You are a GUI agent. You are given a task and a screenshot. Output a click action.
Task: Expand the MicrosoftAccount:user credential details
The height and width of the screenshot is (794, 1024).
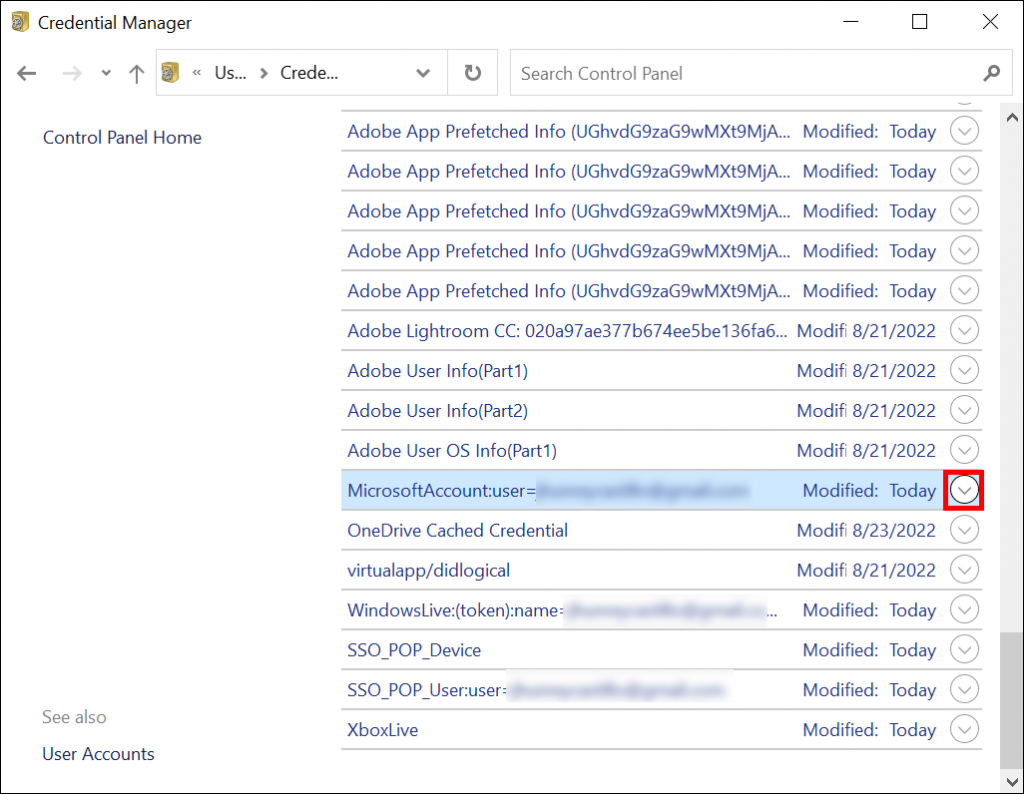pyautogui.click(x=963, y=490)
